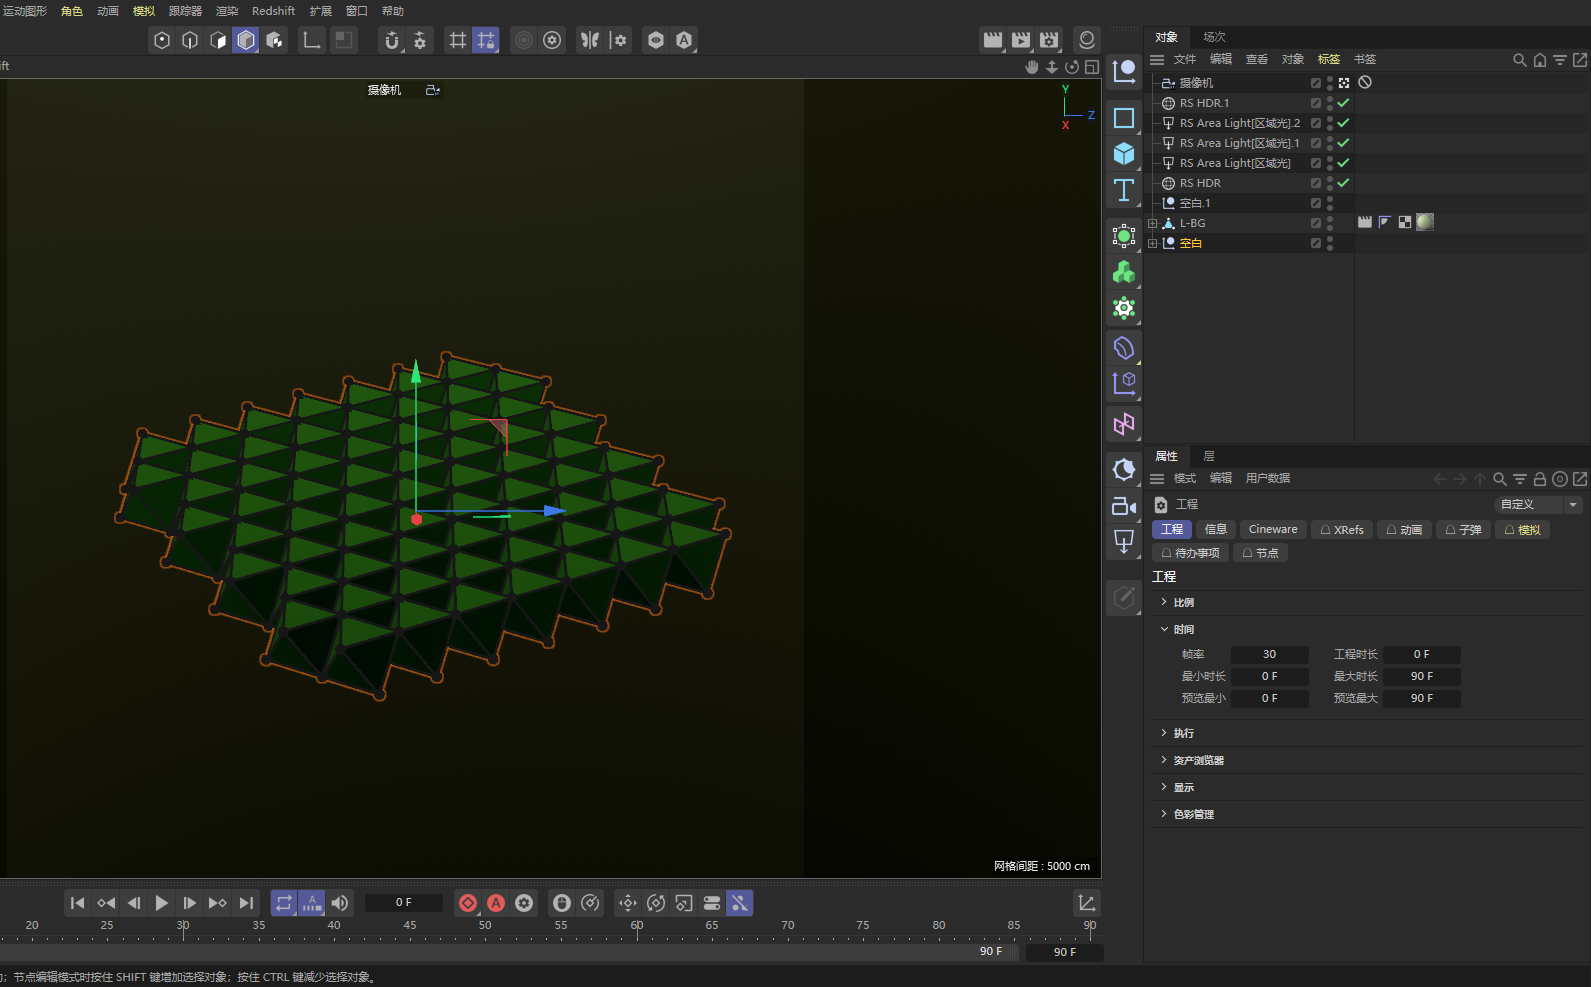Screen dimensions: 1591x987
Task: Toggle the loop playback button
Action: (x=284, y=903)
